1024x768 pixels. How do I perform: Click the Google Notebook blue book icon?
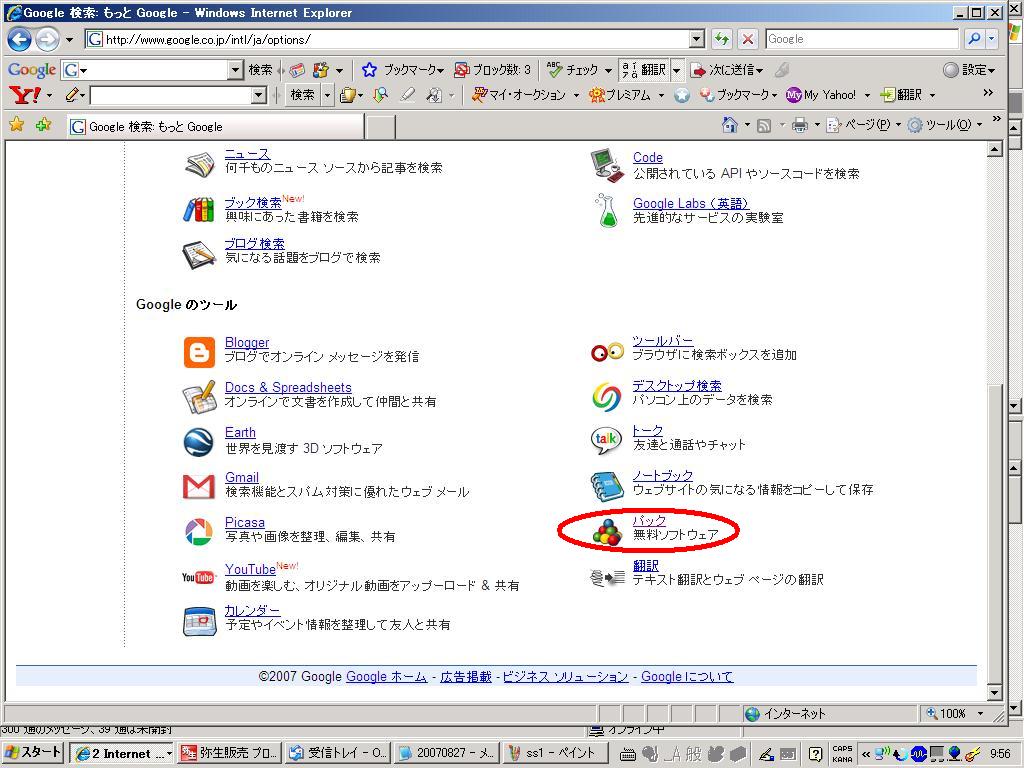point(607,486)
